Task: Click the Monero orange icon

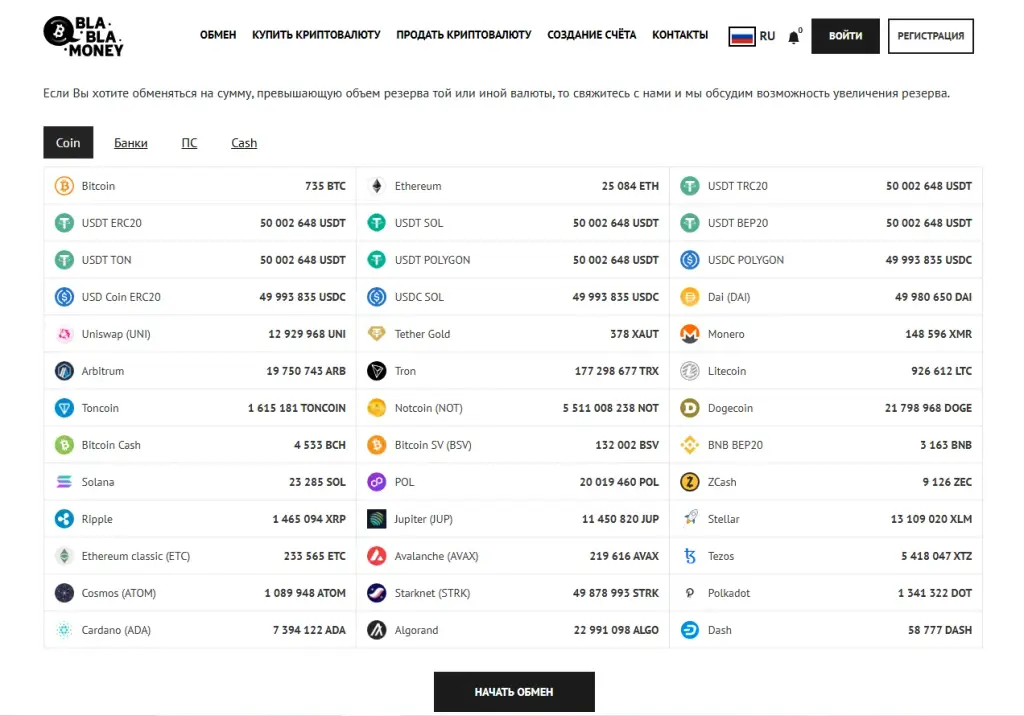Action: (690, 334)
